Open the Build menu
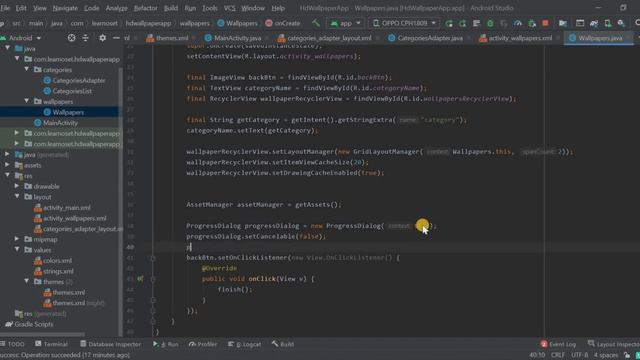This screenshot has width=640, height=360. tap(171, 8)
